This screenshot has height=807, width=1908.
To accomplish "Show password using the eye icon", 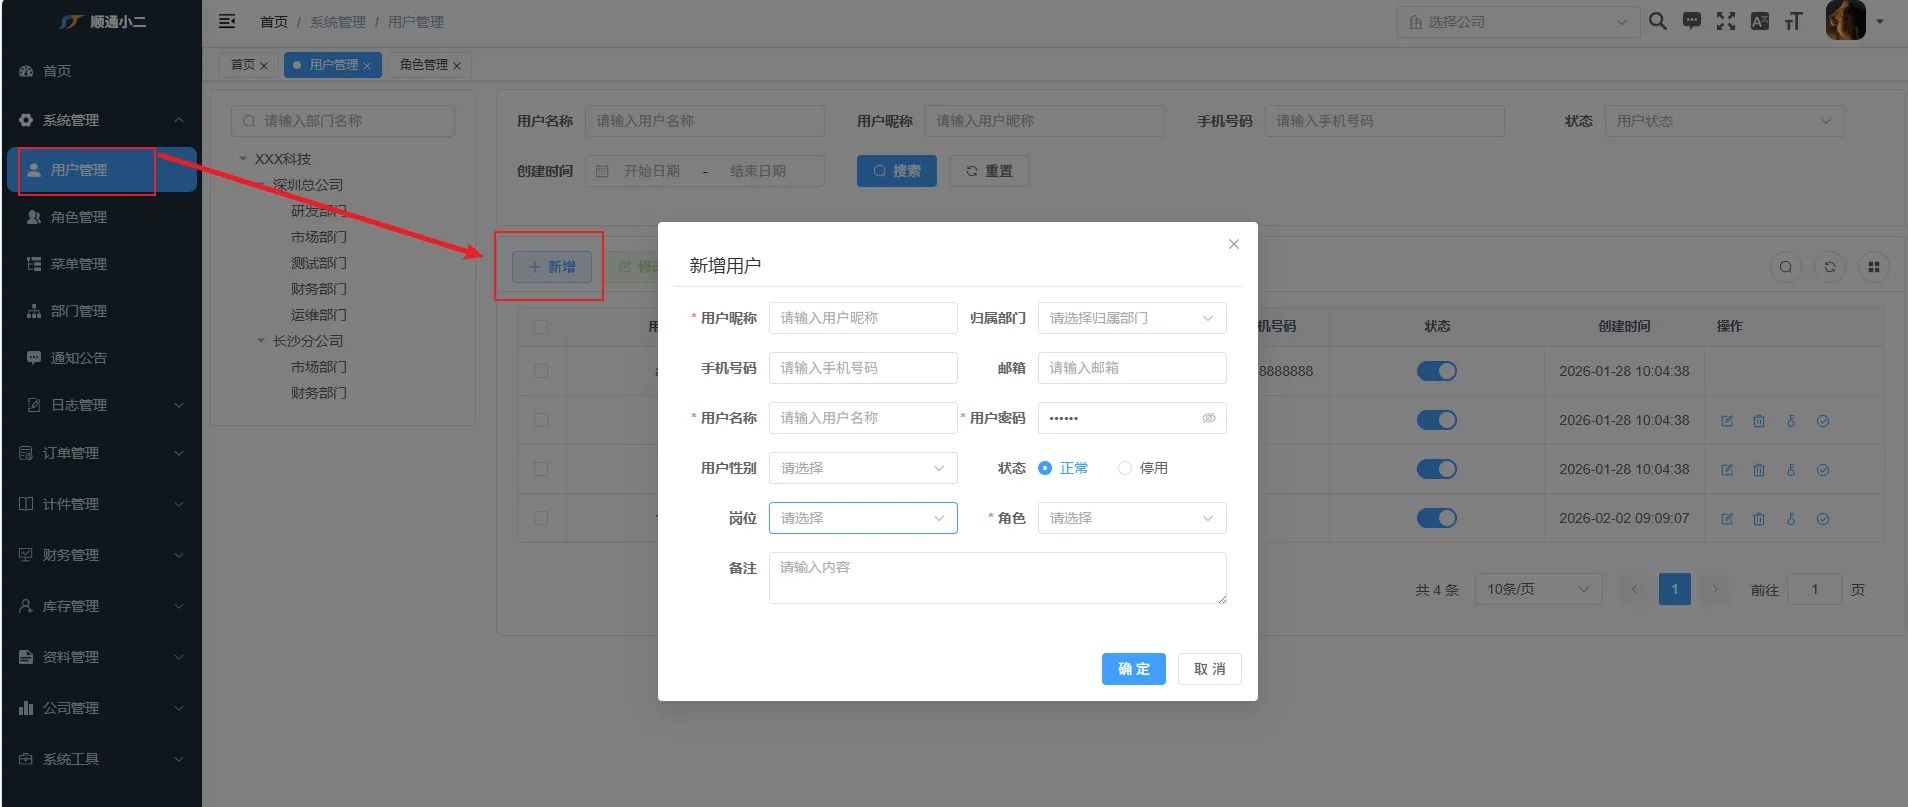I will pyautogui.click(x=1208, y=418).
